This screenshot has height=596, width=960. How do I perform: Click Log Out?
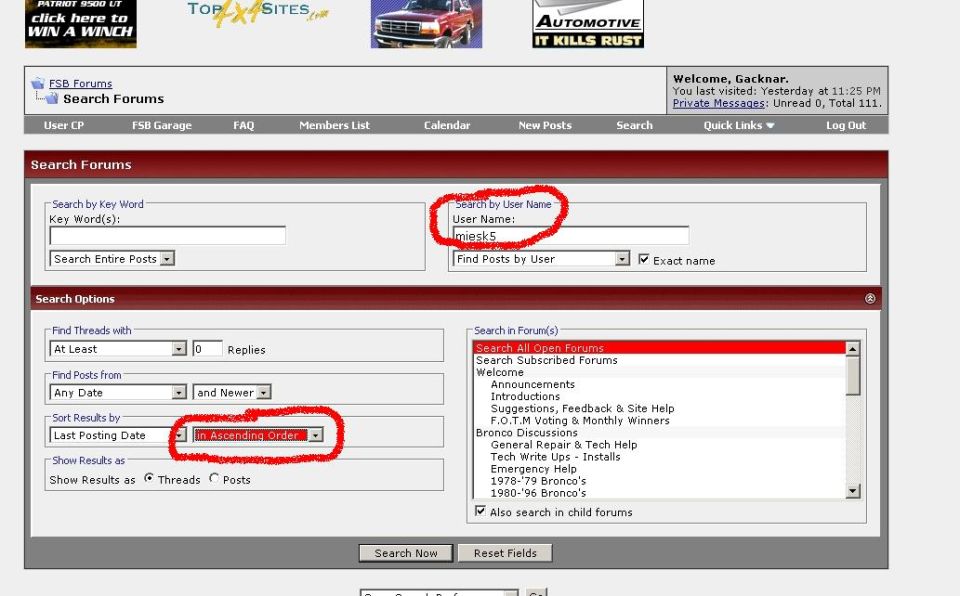tap(846, 125)
